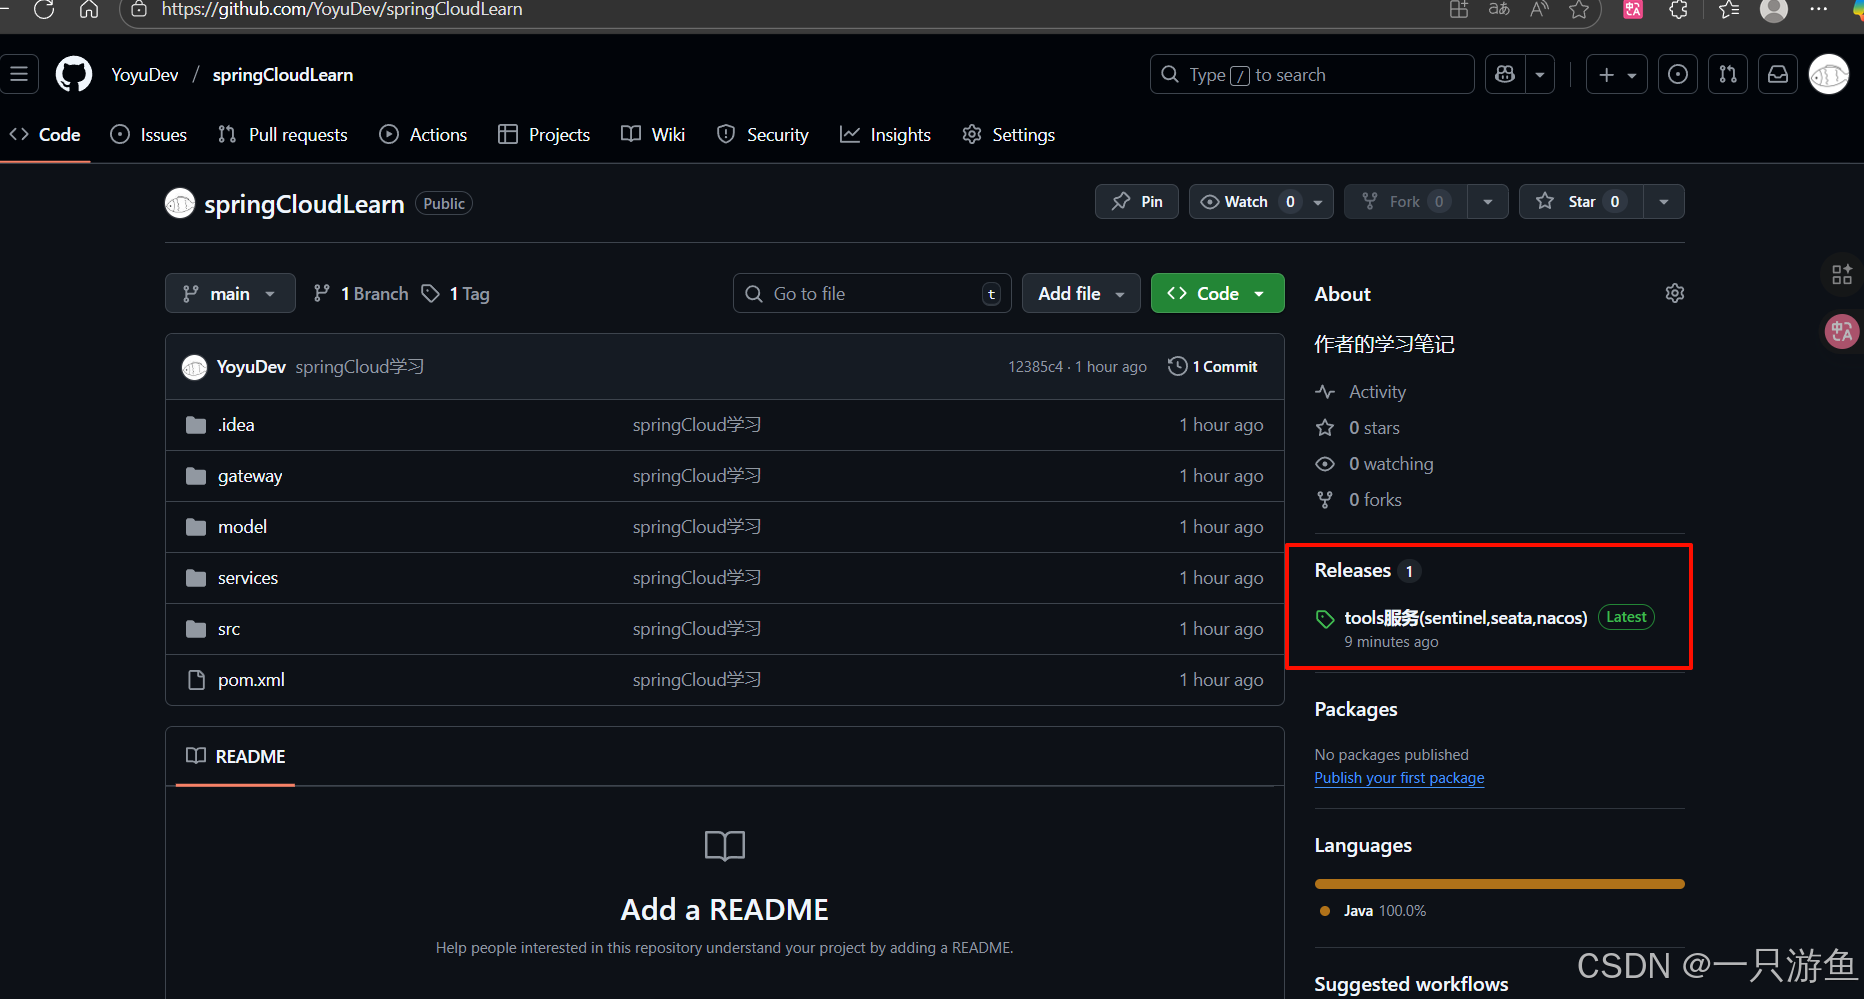
Task: Reload page with browser refresh icon
Action: 44,10
